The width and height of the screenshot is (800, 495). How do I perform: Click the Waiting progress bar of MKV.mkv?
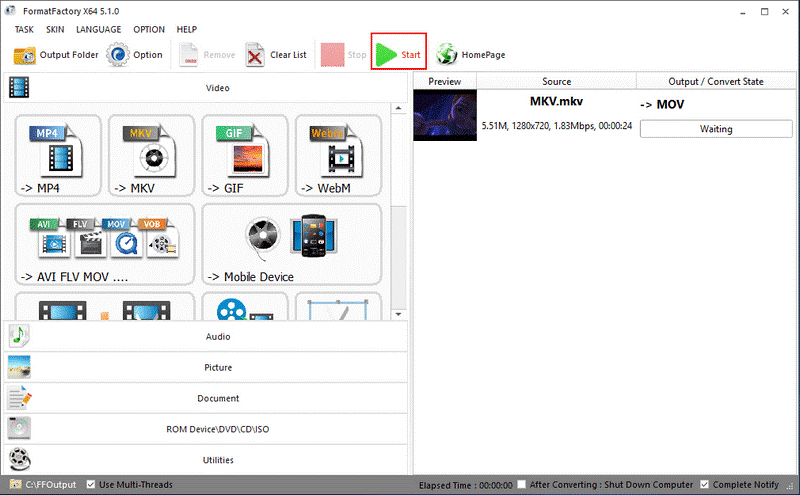(716, 129)
